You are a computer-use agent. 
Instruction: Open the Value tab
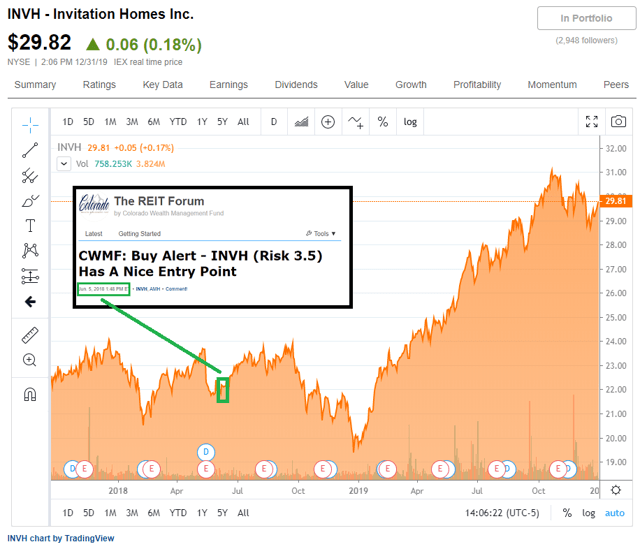(356, 84)
